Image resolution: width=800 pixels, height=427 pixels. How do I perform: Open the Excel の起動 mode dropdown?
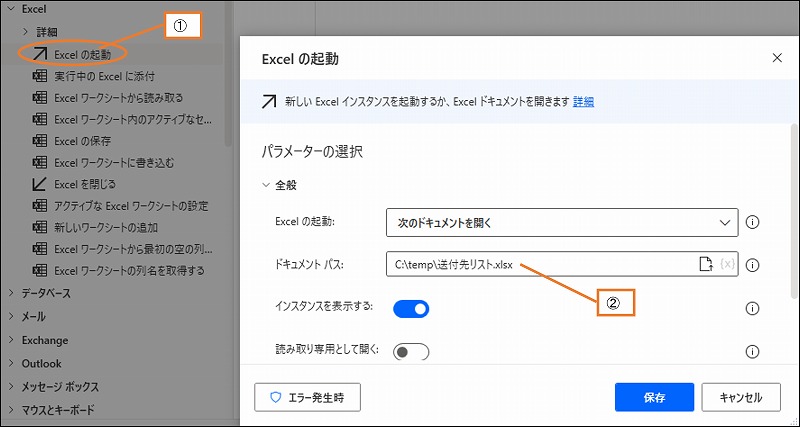pos(562,222)
